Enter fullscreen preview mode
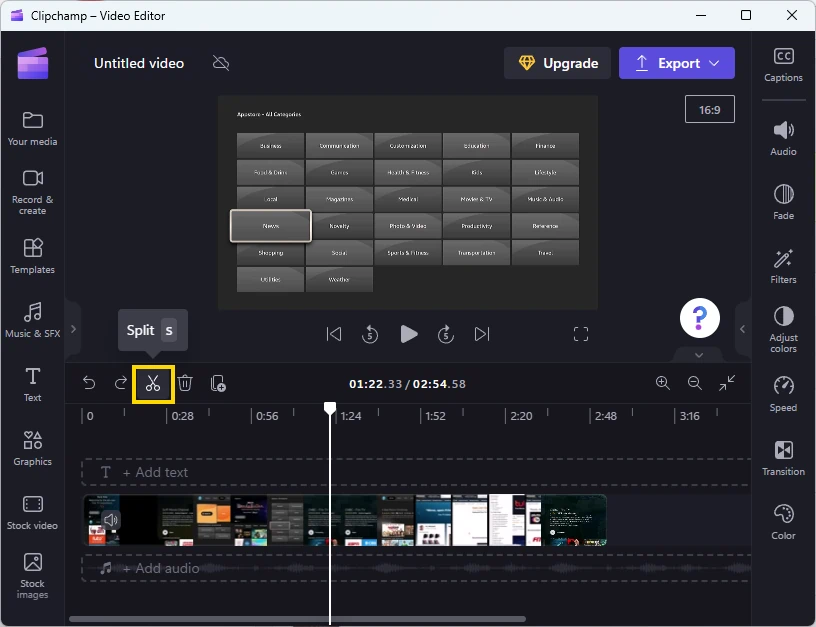 (581, 334)
